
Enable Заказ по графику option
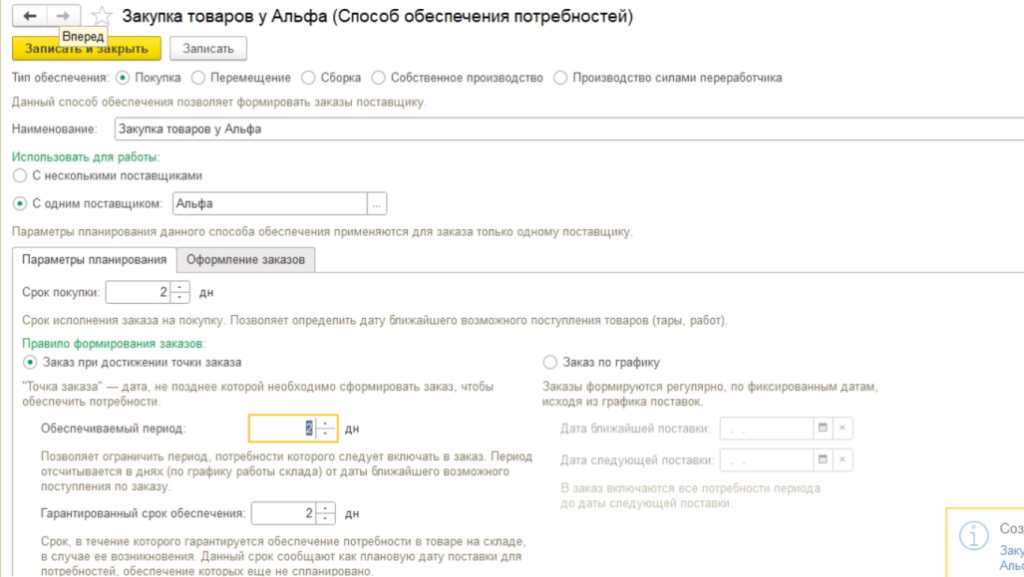[x=550, y=362]
